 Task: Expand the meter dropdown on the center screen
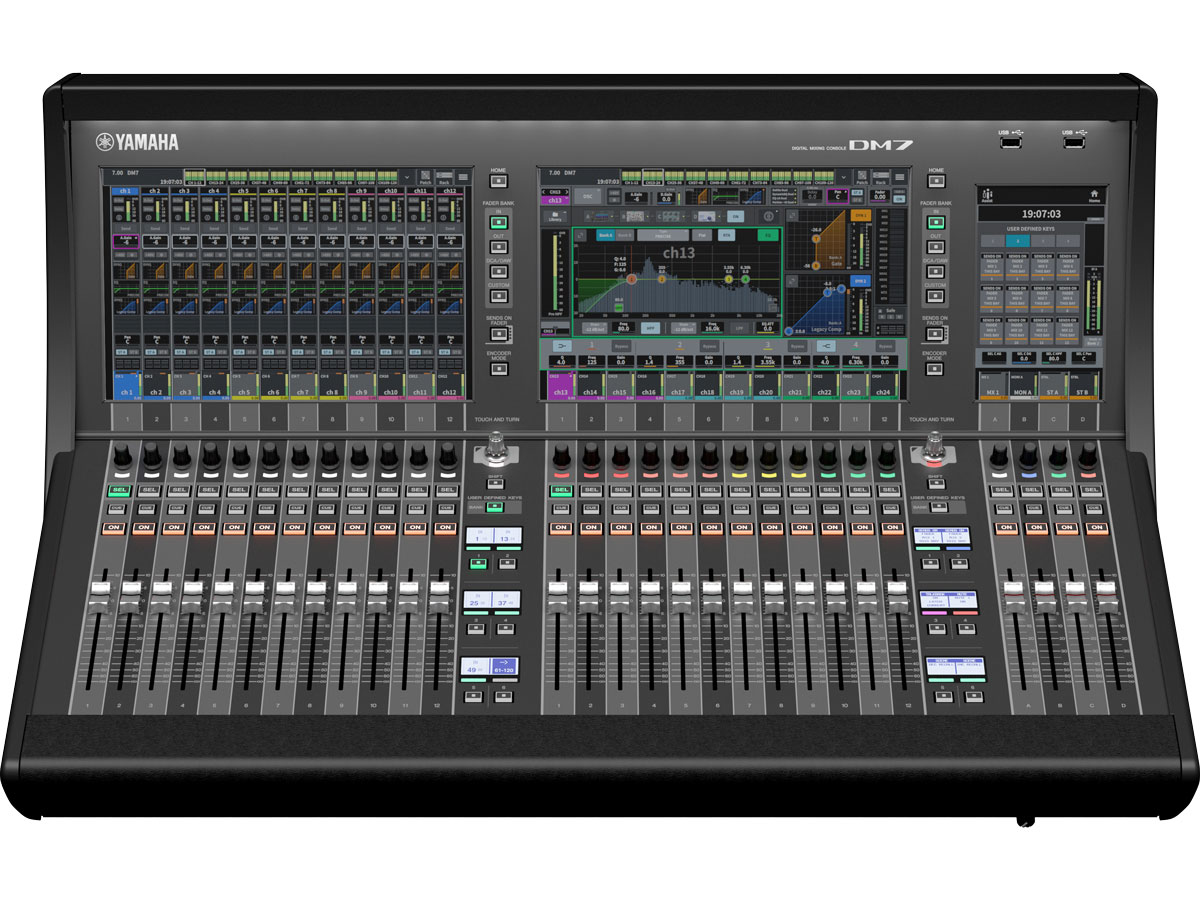pyautogui.click(x=843, y=177)
